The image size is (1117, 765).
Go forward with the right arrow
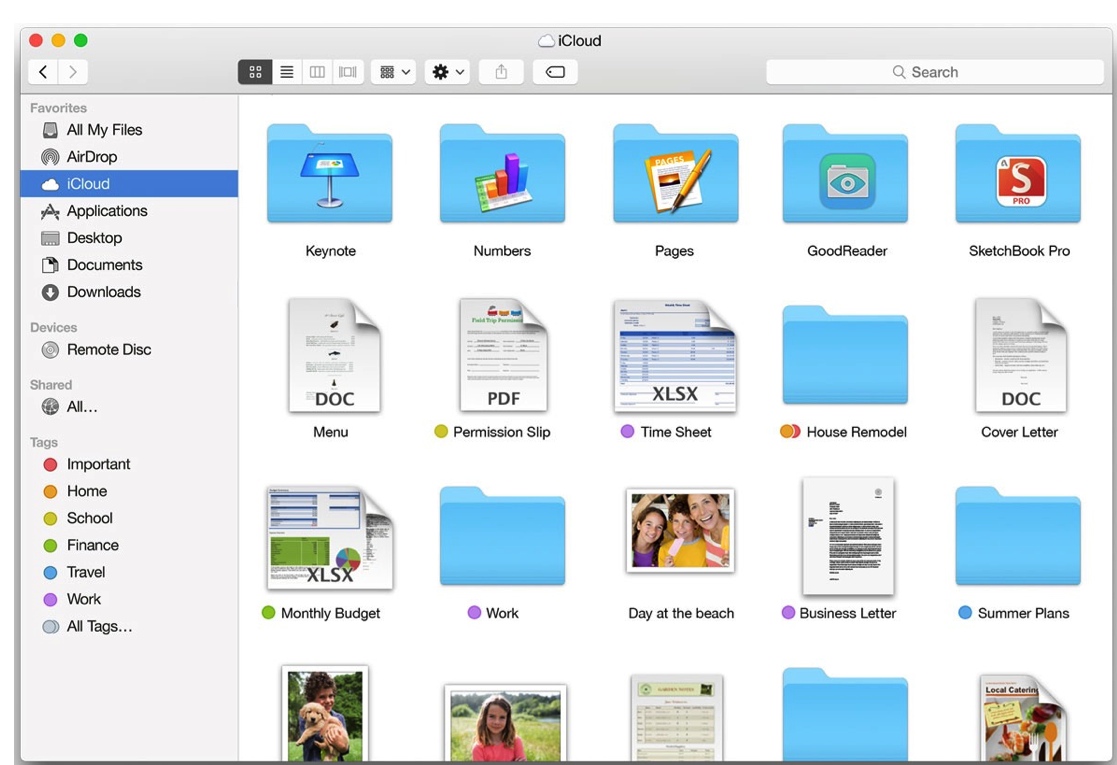73,72
